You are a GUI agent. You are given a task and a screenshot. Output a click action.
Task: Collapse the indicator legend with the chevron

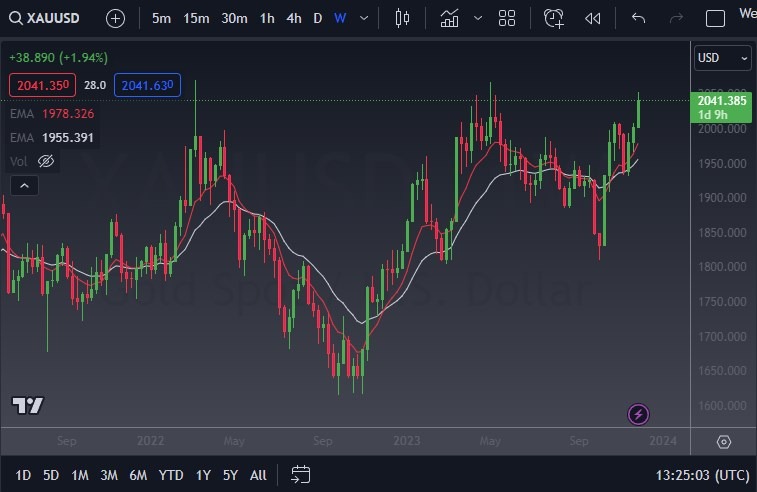point(24,186)
